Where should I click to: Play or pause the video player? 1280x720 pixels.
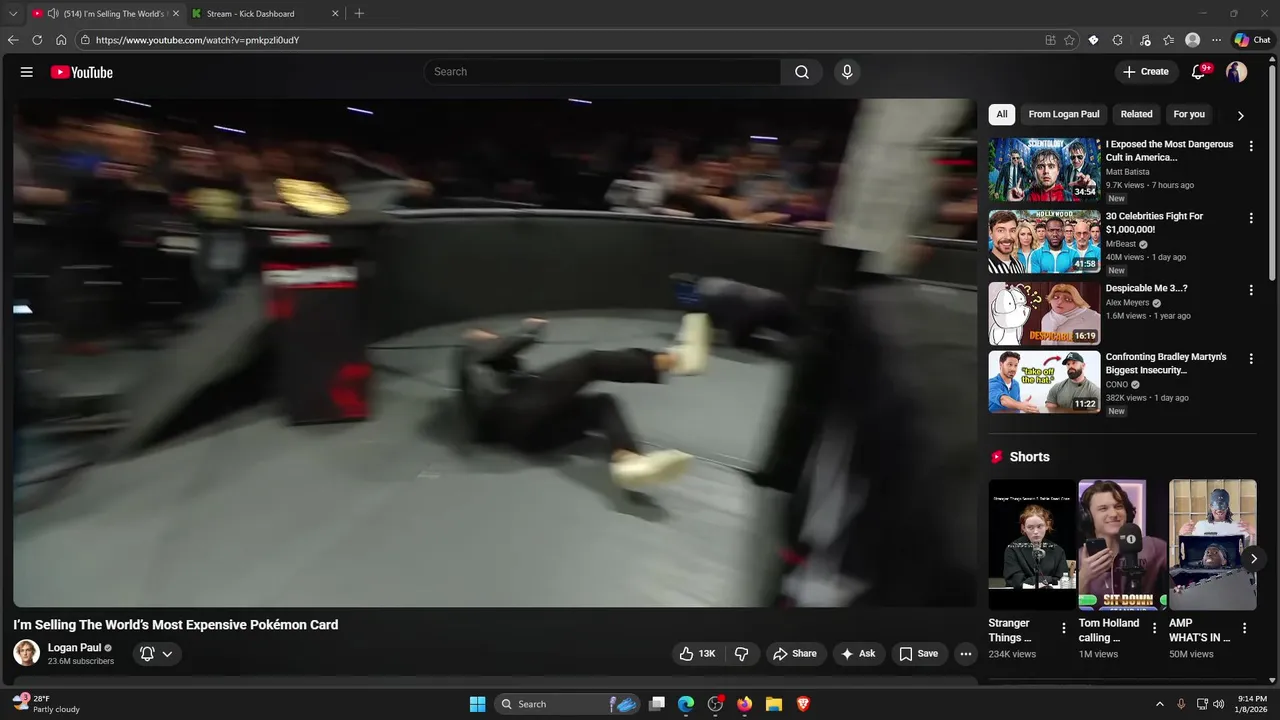tap(495, 352)
